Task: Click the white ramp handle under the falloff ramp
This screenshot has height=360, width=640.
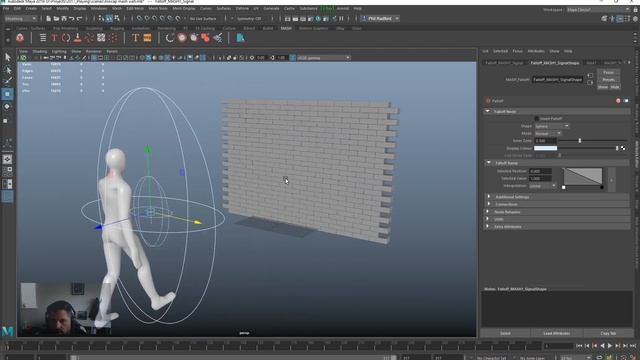Action: coord(564,187)
